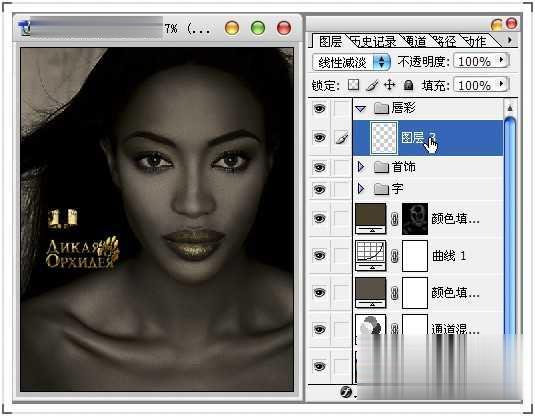Click the layer style fx icon
The height and width of the screenshot is (416, 535).
[346, 392]
